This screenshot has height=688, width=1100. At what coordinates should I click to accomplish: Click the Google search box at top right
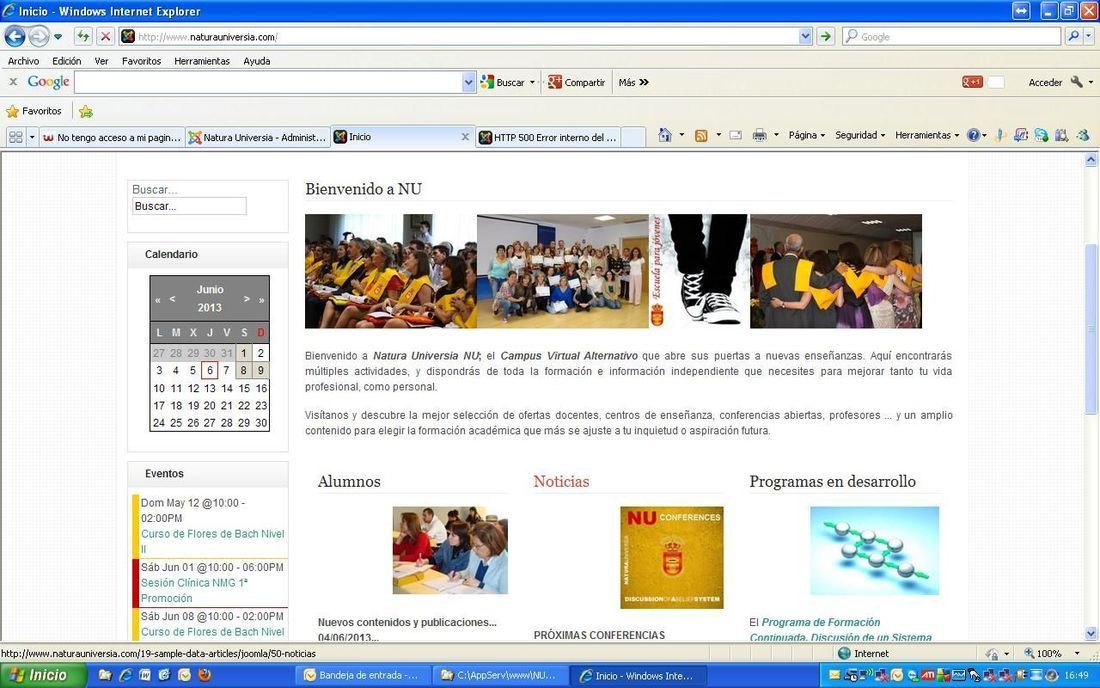[x=952, y=36]
